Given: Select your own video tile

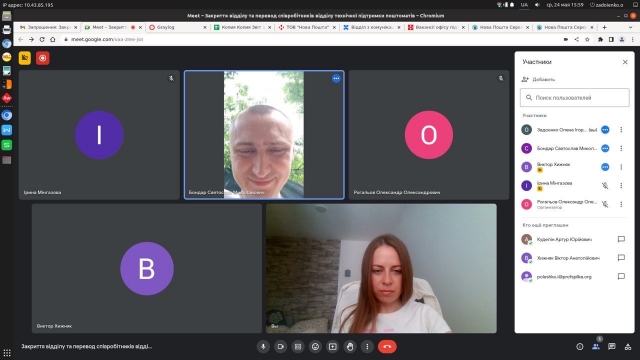Looking at the screenshot, I should click(x=381, y=269).
